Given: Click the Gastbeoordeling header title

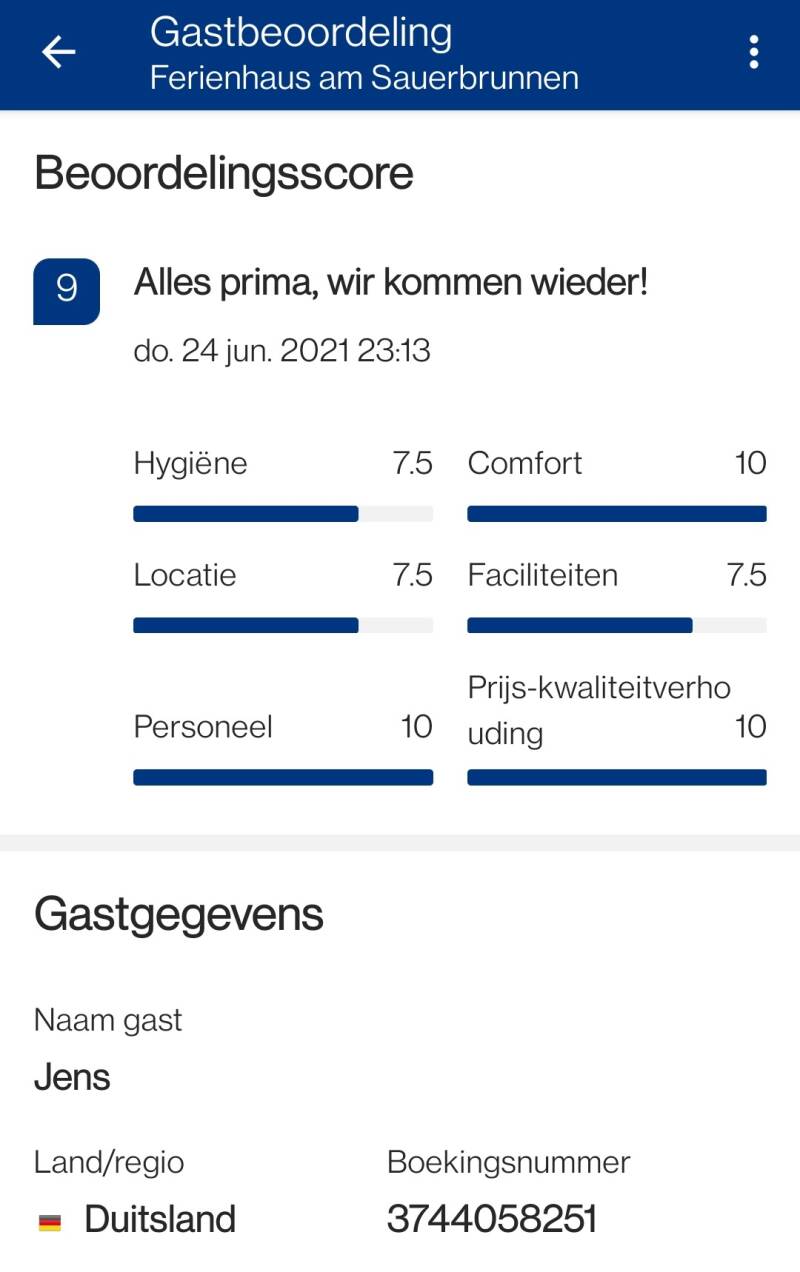Looking at the screenshot, I should click(x=300, y=32).
